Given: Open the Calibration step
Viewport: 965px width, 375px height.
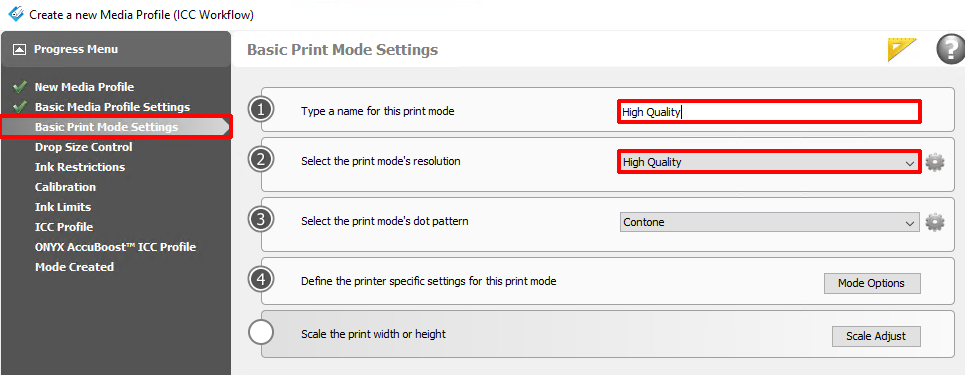Looking at the screenshot, I should pyautogui.click(x=65, y=187).
